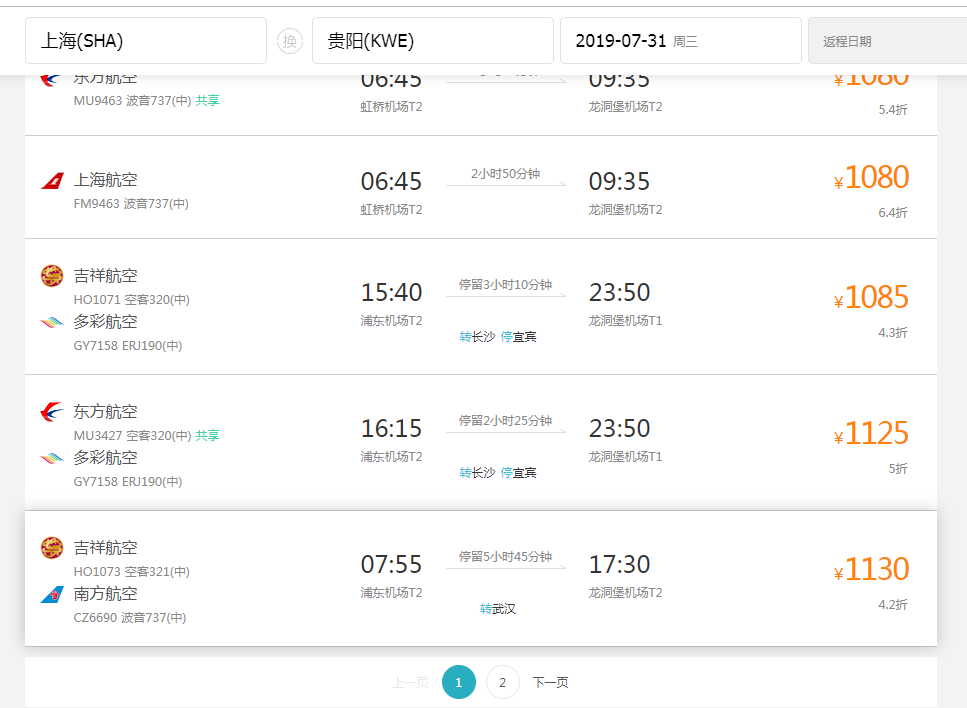Select the ¥1130 price for HO1073 flight
The width and height of the screenshot is (967, 708).
point(871,569)
